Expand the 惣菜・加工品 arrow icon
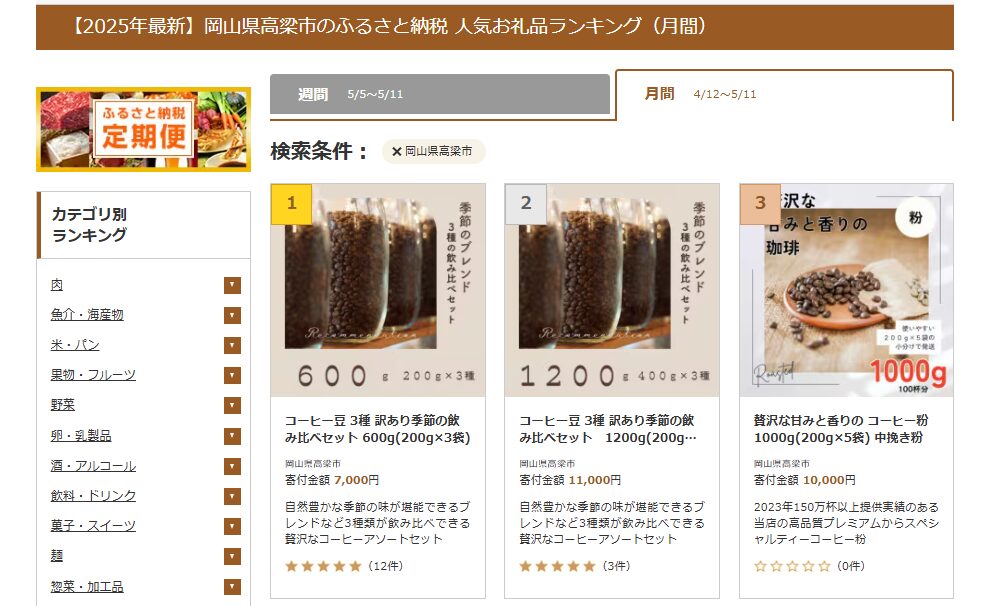 (232, 587)
